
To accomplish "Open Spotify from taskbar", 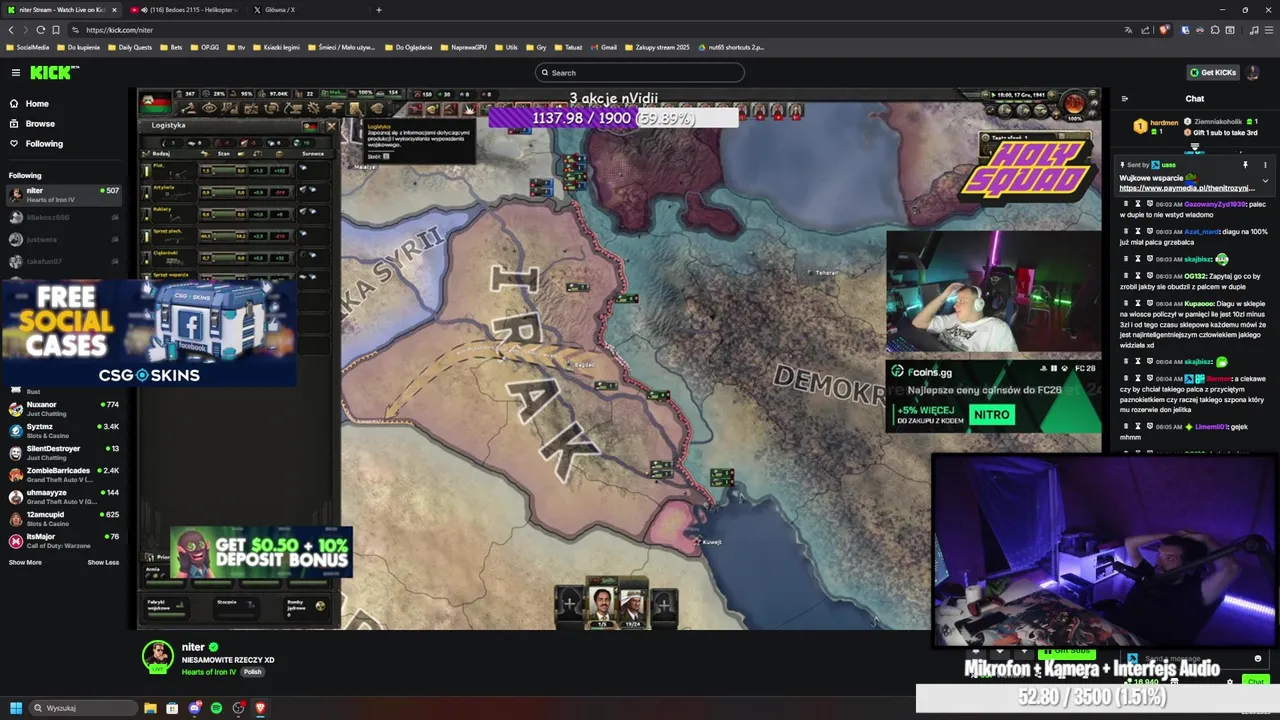I will 216,708.
